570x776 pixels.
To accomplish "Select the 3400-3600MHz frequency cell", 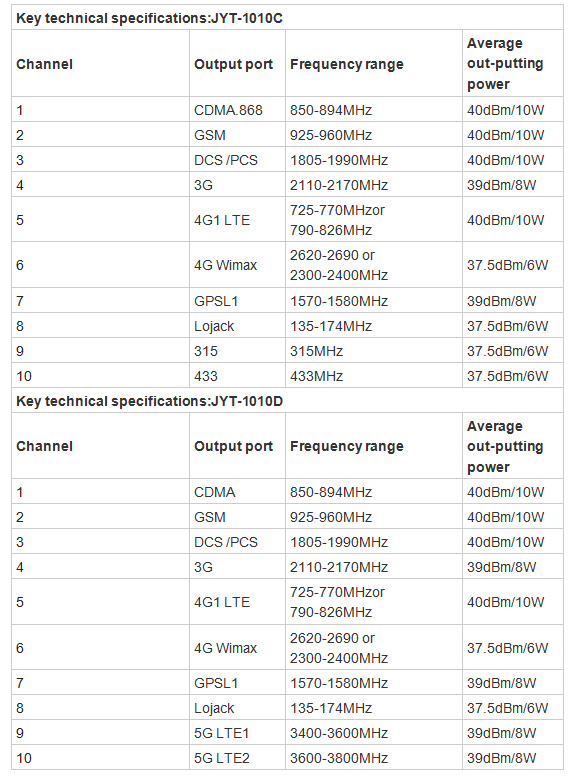I will (374, 732).
